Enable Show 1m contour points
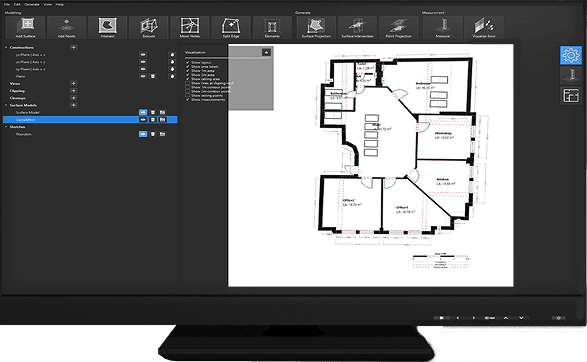587x362 pixels. click(x=188, y=87)
